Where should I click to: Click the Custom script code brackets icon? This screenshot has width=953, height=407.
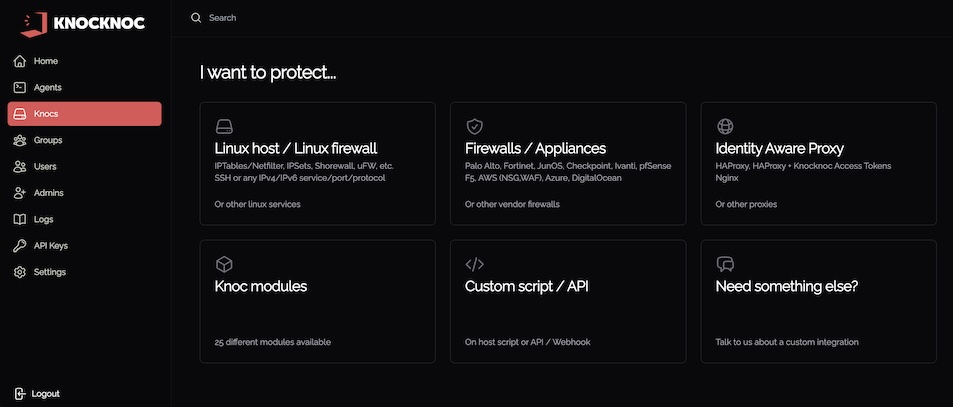tap(475, 264)
